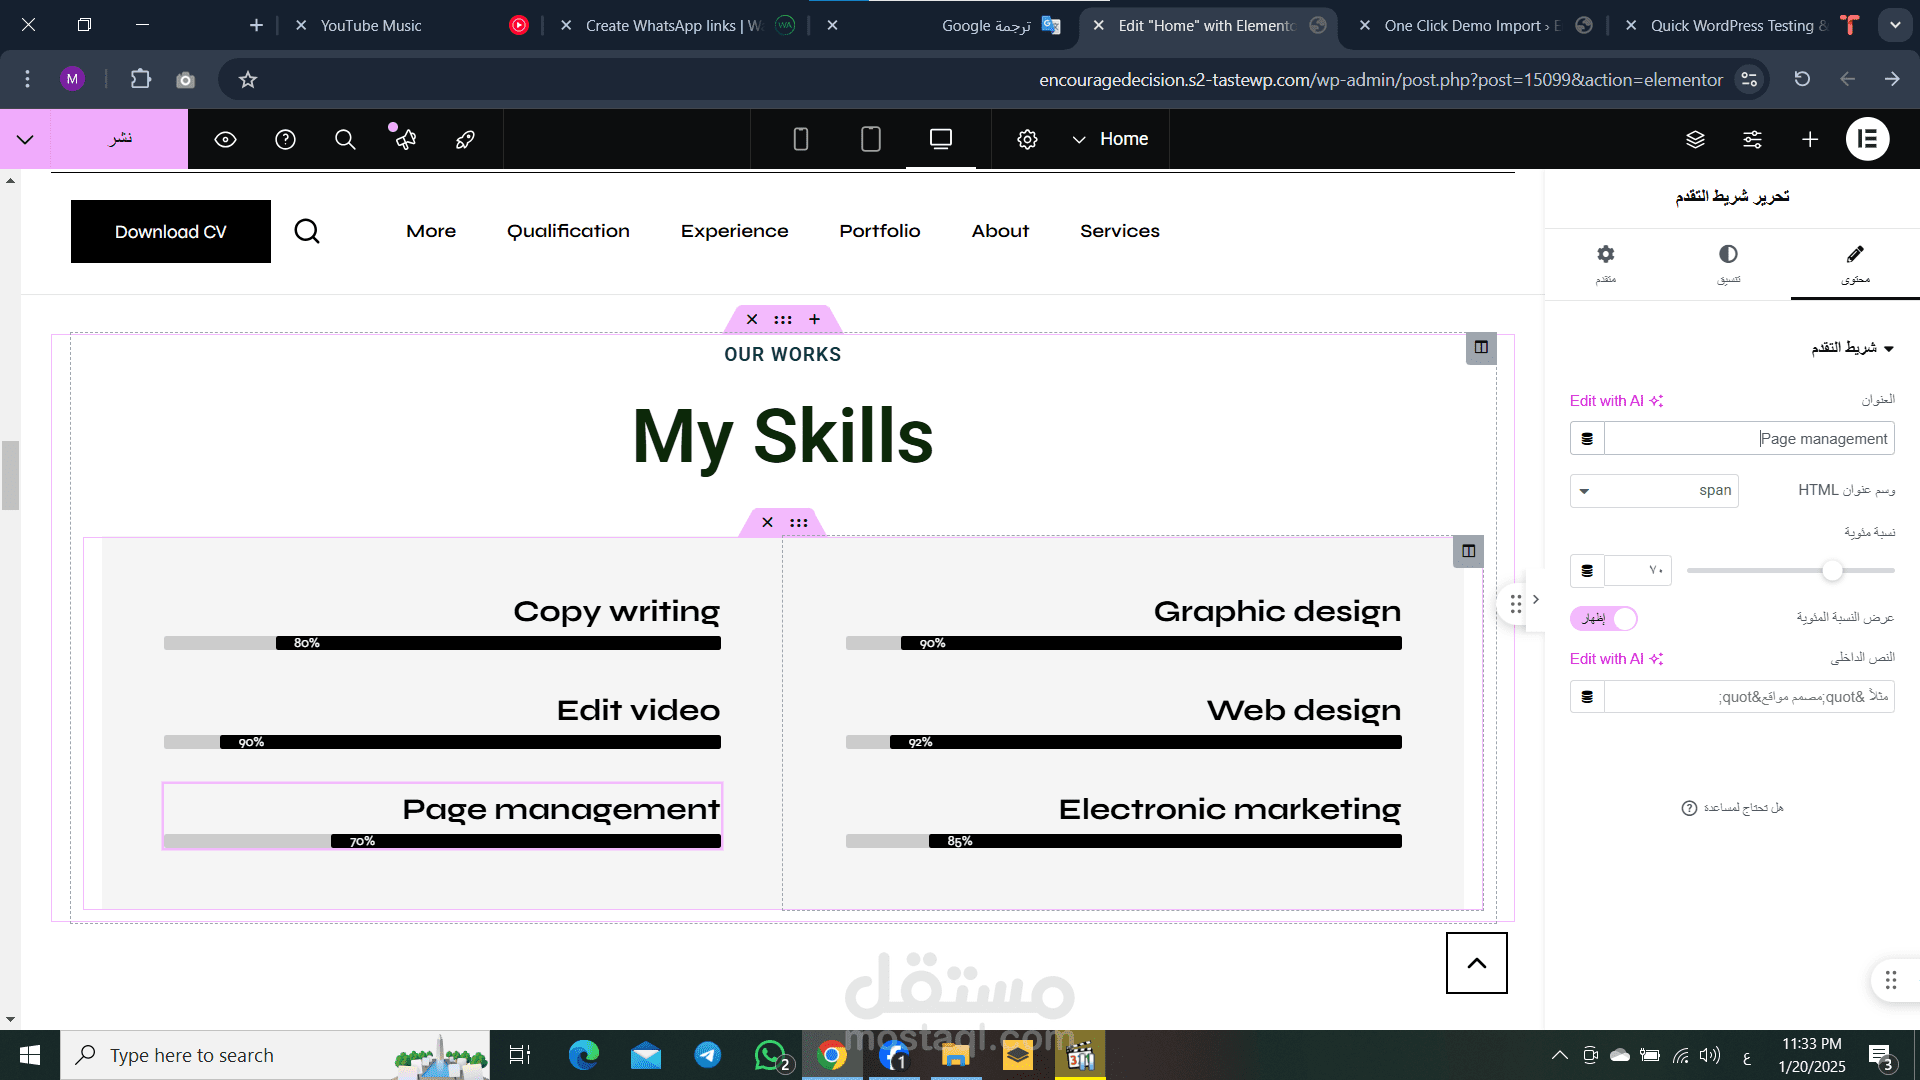Toggle the display percentage switch
The width and height of the screenshot is (1920, 1080).
point(1603,618)
